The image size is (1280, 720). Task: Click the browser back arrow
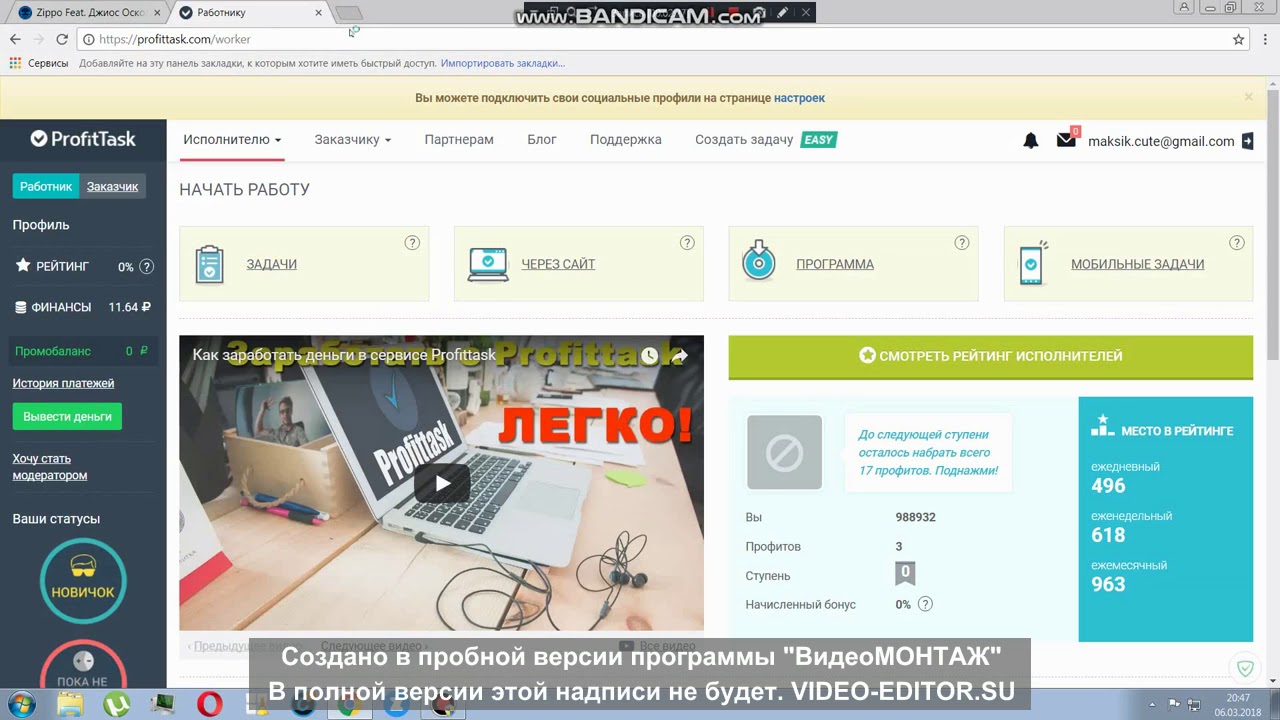(x=15, y=39)
